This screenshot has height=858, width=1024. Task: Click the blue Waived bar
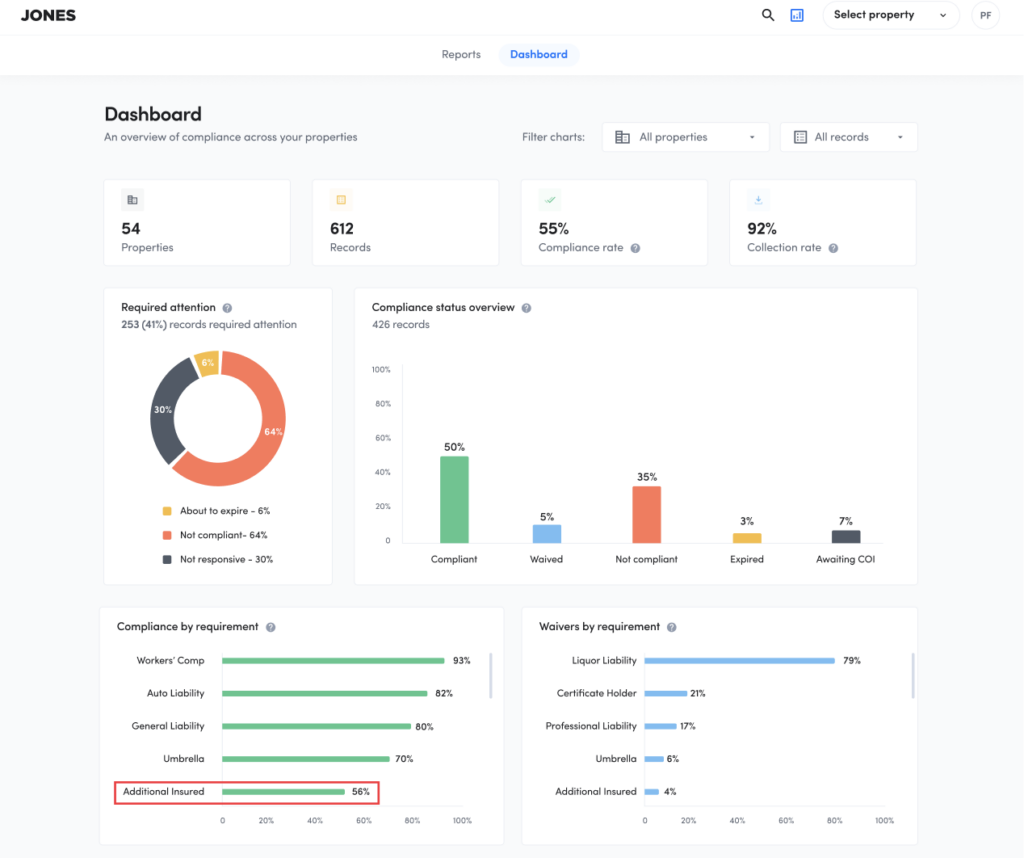pyautogui.click(x=547, y=533)
